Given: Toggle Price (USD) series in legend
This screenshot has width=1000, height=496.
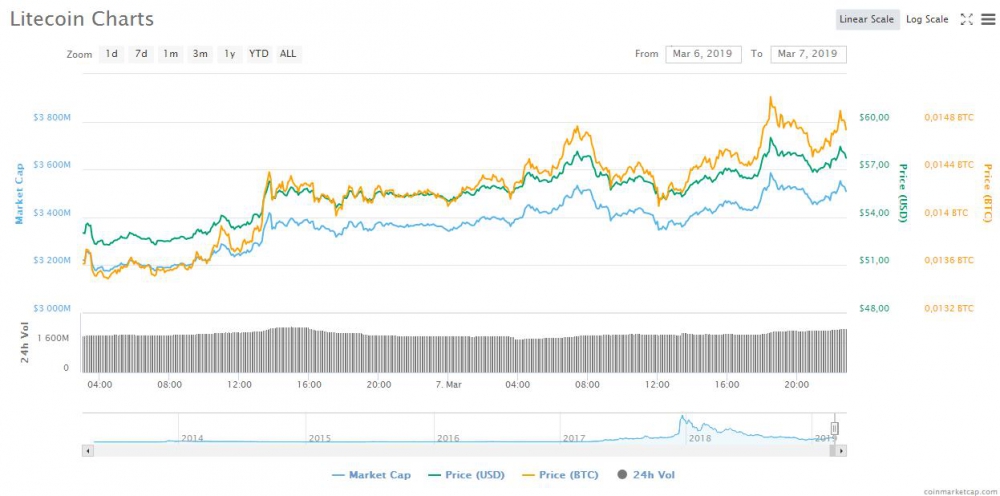Looking at the screenshot, I should click(467, 475).
